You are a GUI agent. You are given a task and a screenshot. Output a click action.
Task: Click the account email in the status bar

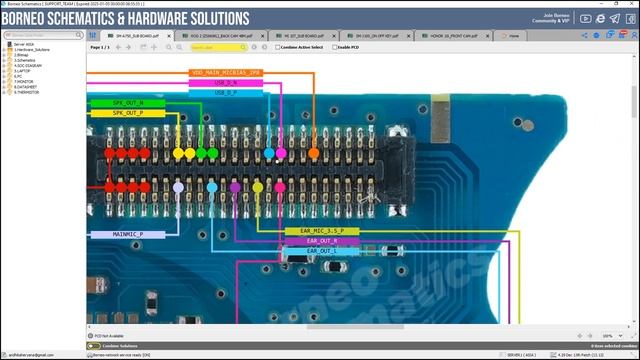pyautogui.click(x=31, y=355)
